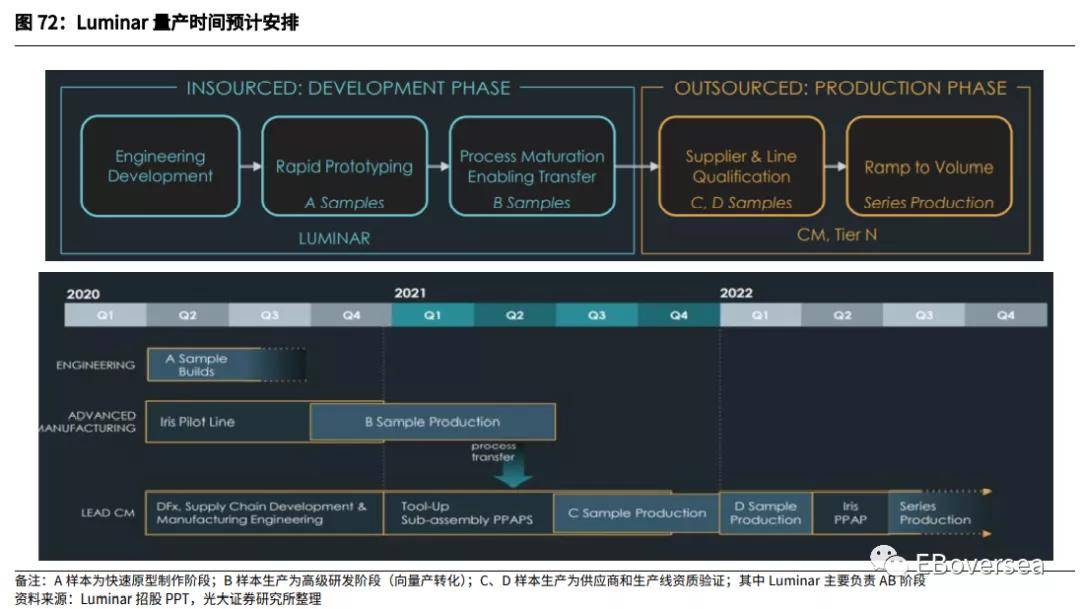Click the 'DFx, Supply Chain Development' bar
Image resolution: width=1080 pixels, height=609 pixels.
tap(264, 513)
